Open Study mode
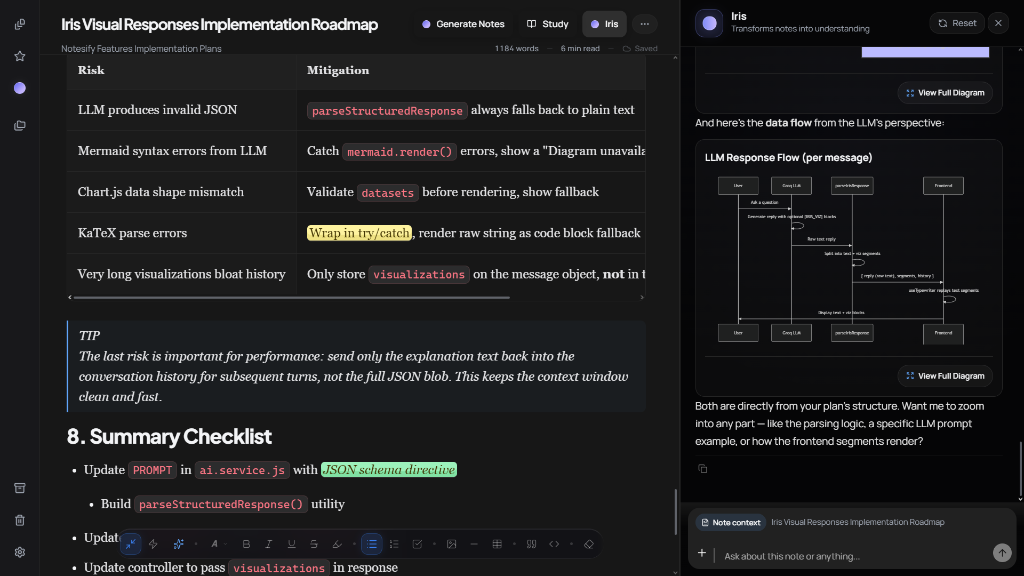This screenshot has width=1024, height=576. (x=548, y=24)
